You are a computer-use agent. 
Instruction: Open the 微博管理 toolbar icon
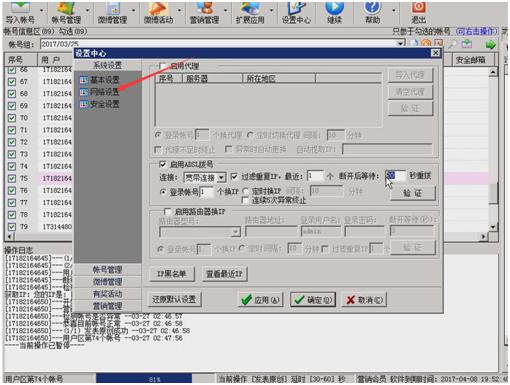112,13
